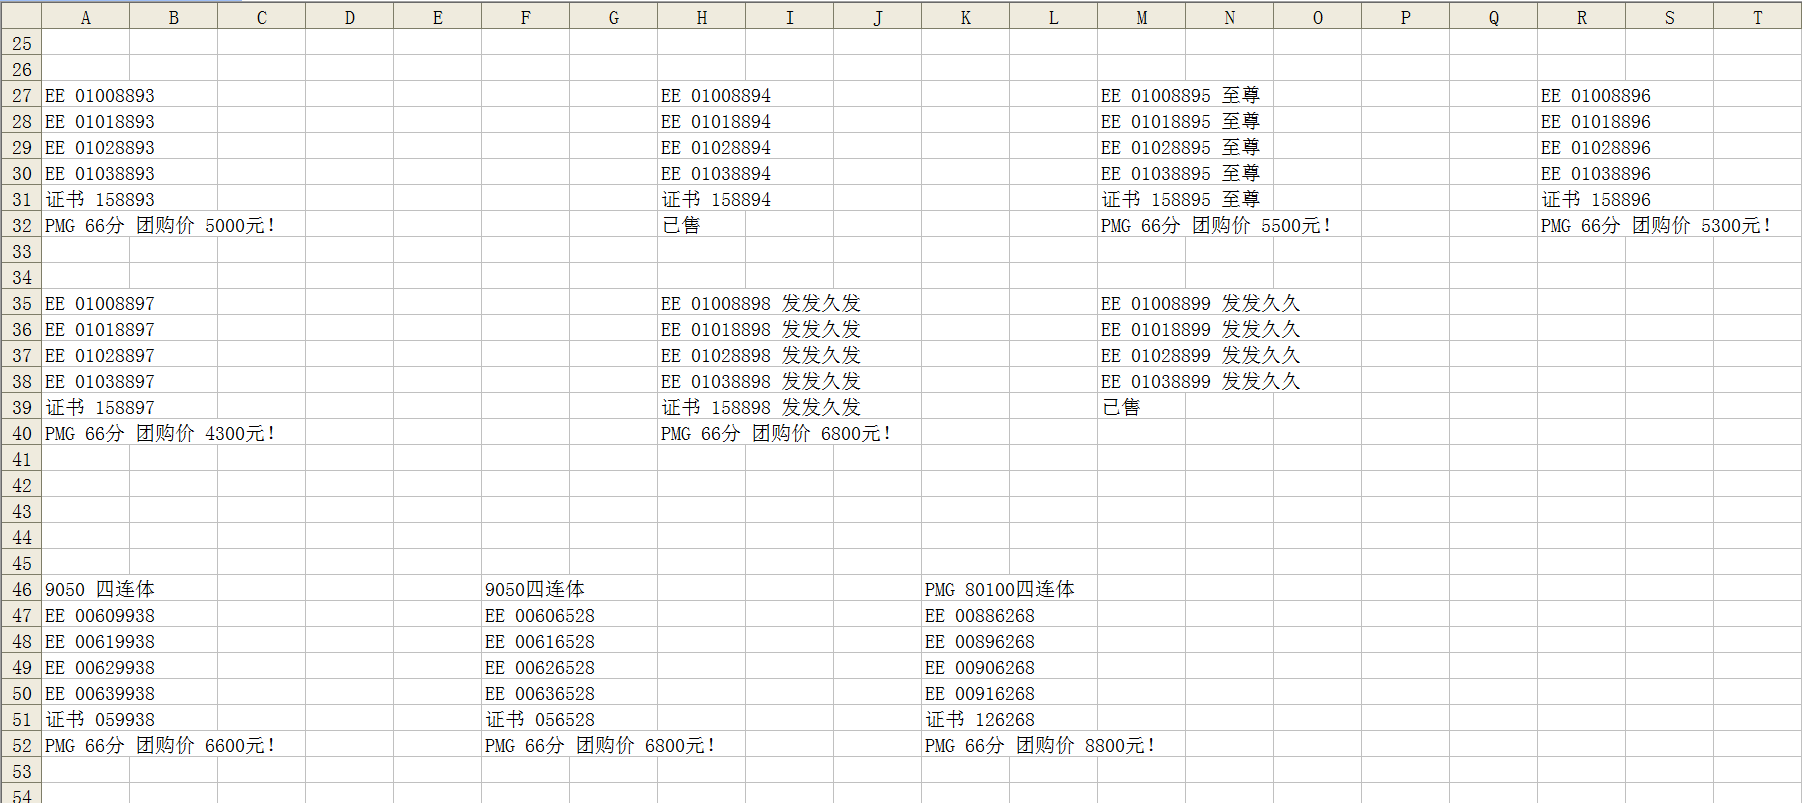This screenshot has width=1802, height=803.
Task: Click the '已售' cell in row 39
Action: pyautogui.click(x=1121, y=407)
